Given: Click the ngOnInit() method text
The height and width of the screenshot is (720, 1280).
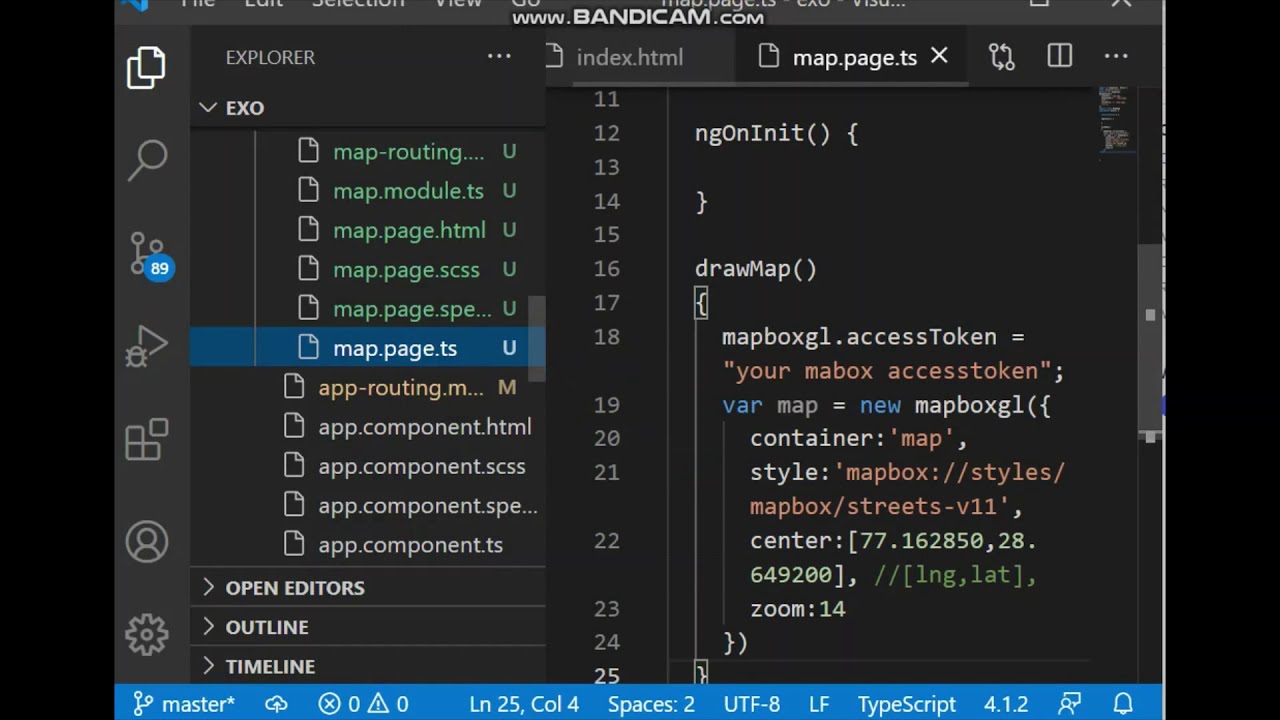Looking at the screenshot, I should click(762, 133).
